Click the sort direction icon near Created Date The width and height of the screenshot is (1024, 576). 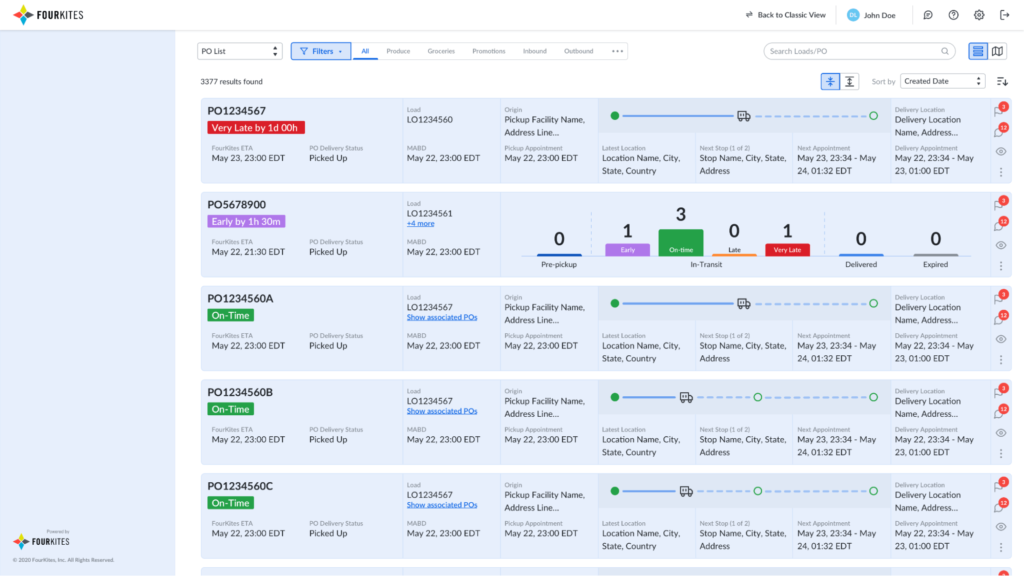(1003, 80)
